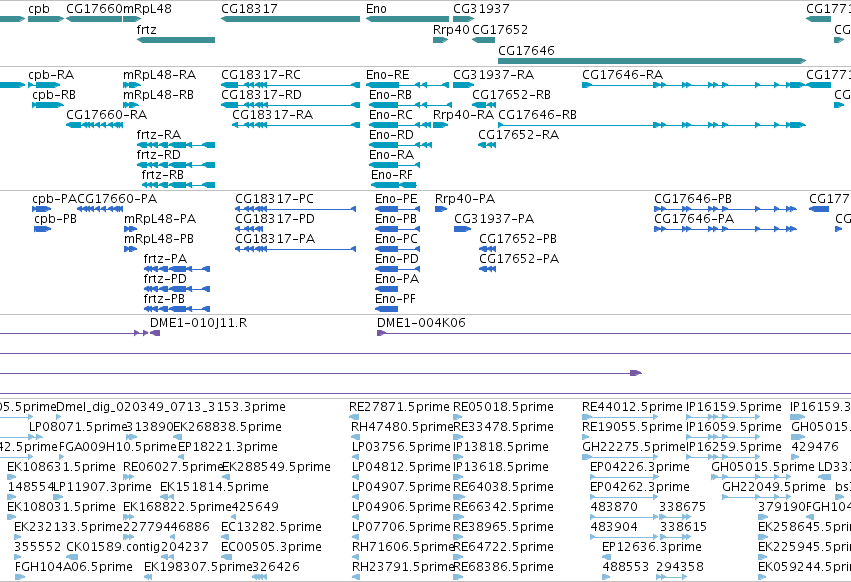Click the RE05018.5prime EST

(458, 417)
